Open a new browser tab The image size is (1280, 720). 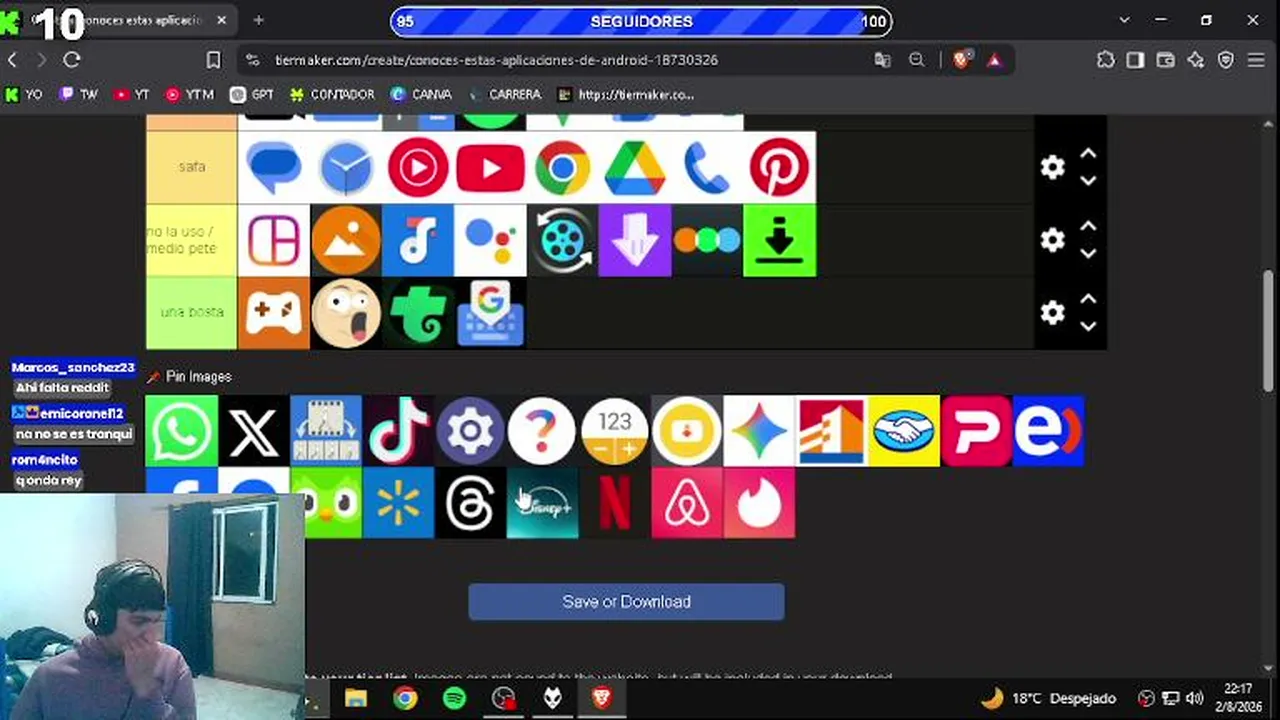click(x=258, y=20)
